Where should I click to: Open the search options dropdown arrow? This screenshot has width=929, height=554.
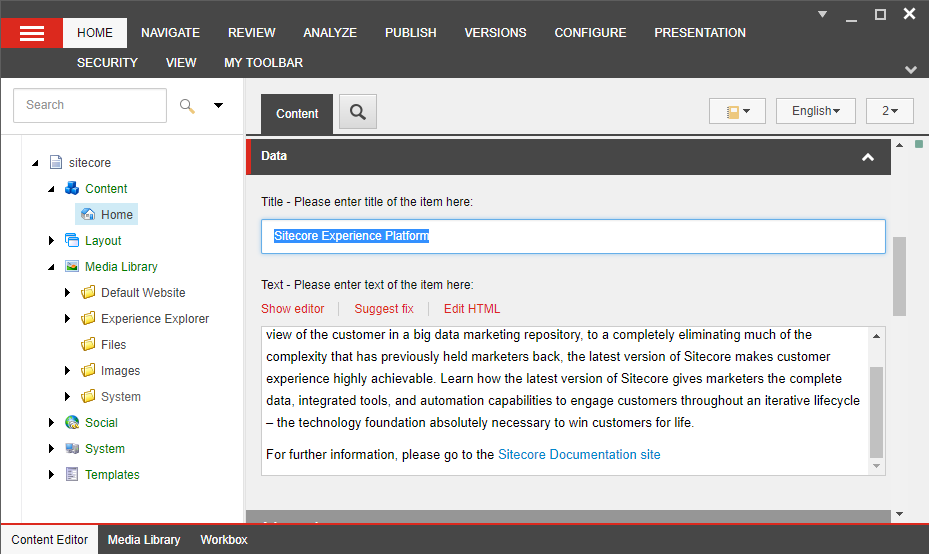pos(218,105)
